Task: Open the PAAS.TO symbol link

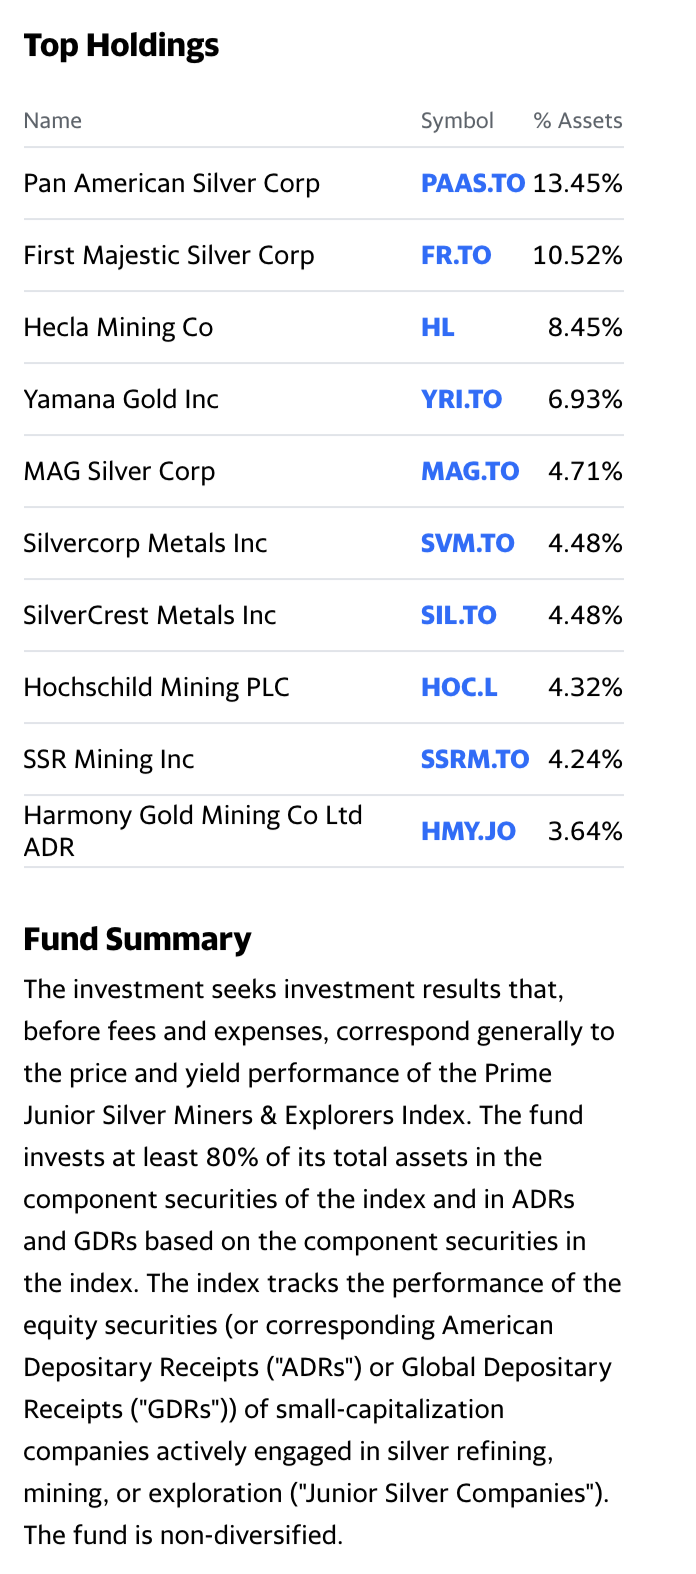Action: (472, 183)
